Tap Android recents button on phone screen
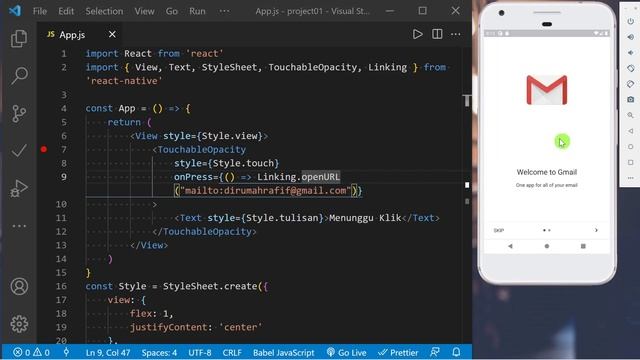This screenshot has width=640, height=360. 583,246
